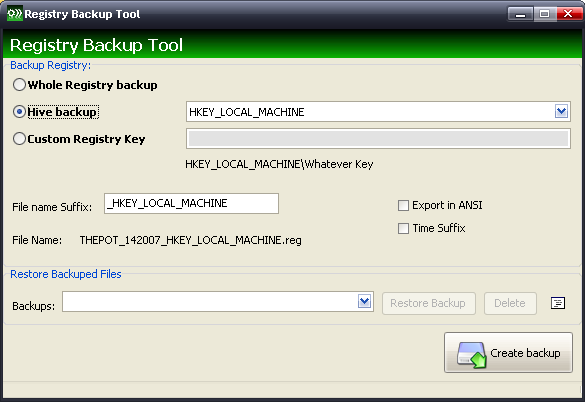The image size is (585, 402).
Task: Open the Backups dropdown arrow
Action: pos(364,301)
